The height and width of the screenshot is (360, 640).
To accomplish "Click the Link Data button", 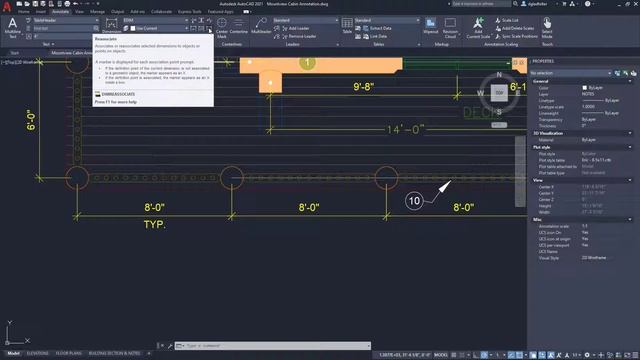I will click(375, 36).
